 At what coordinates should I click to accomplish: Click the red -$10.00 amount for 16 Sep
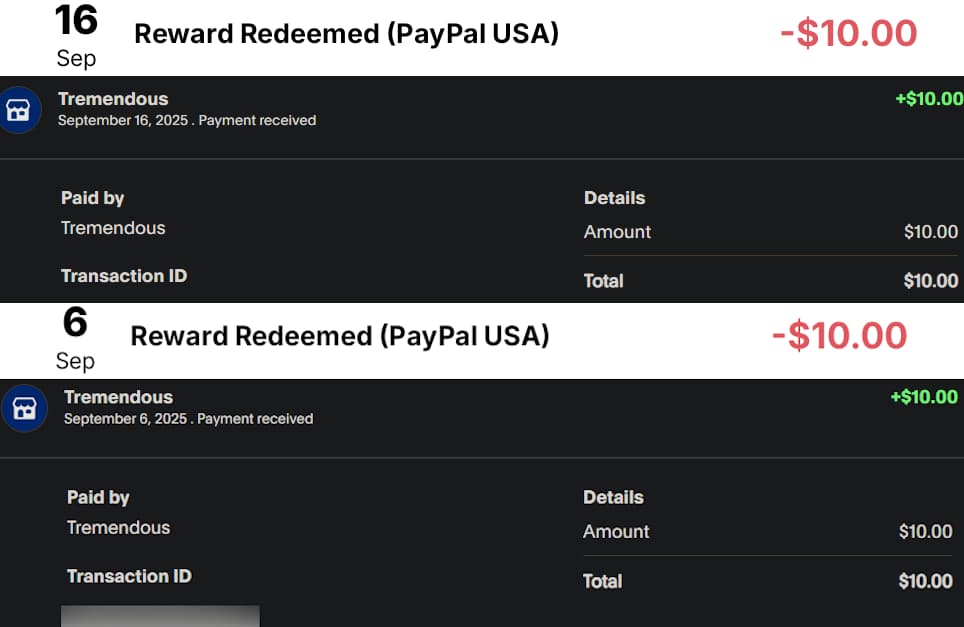coord(848,34)
